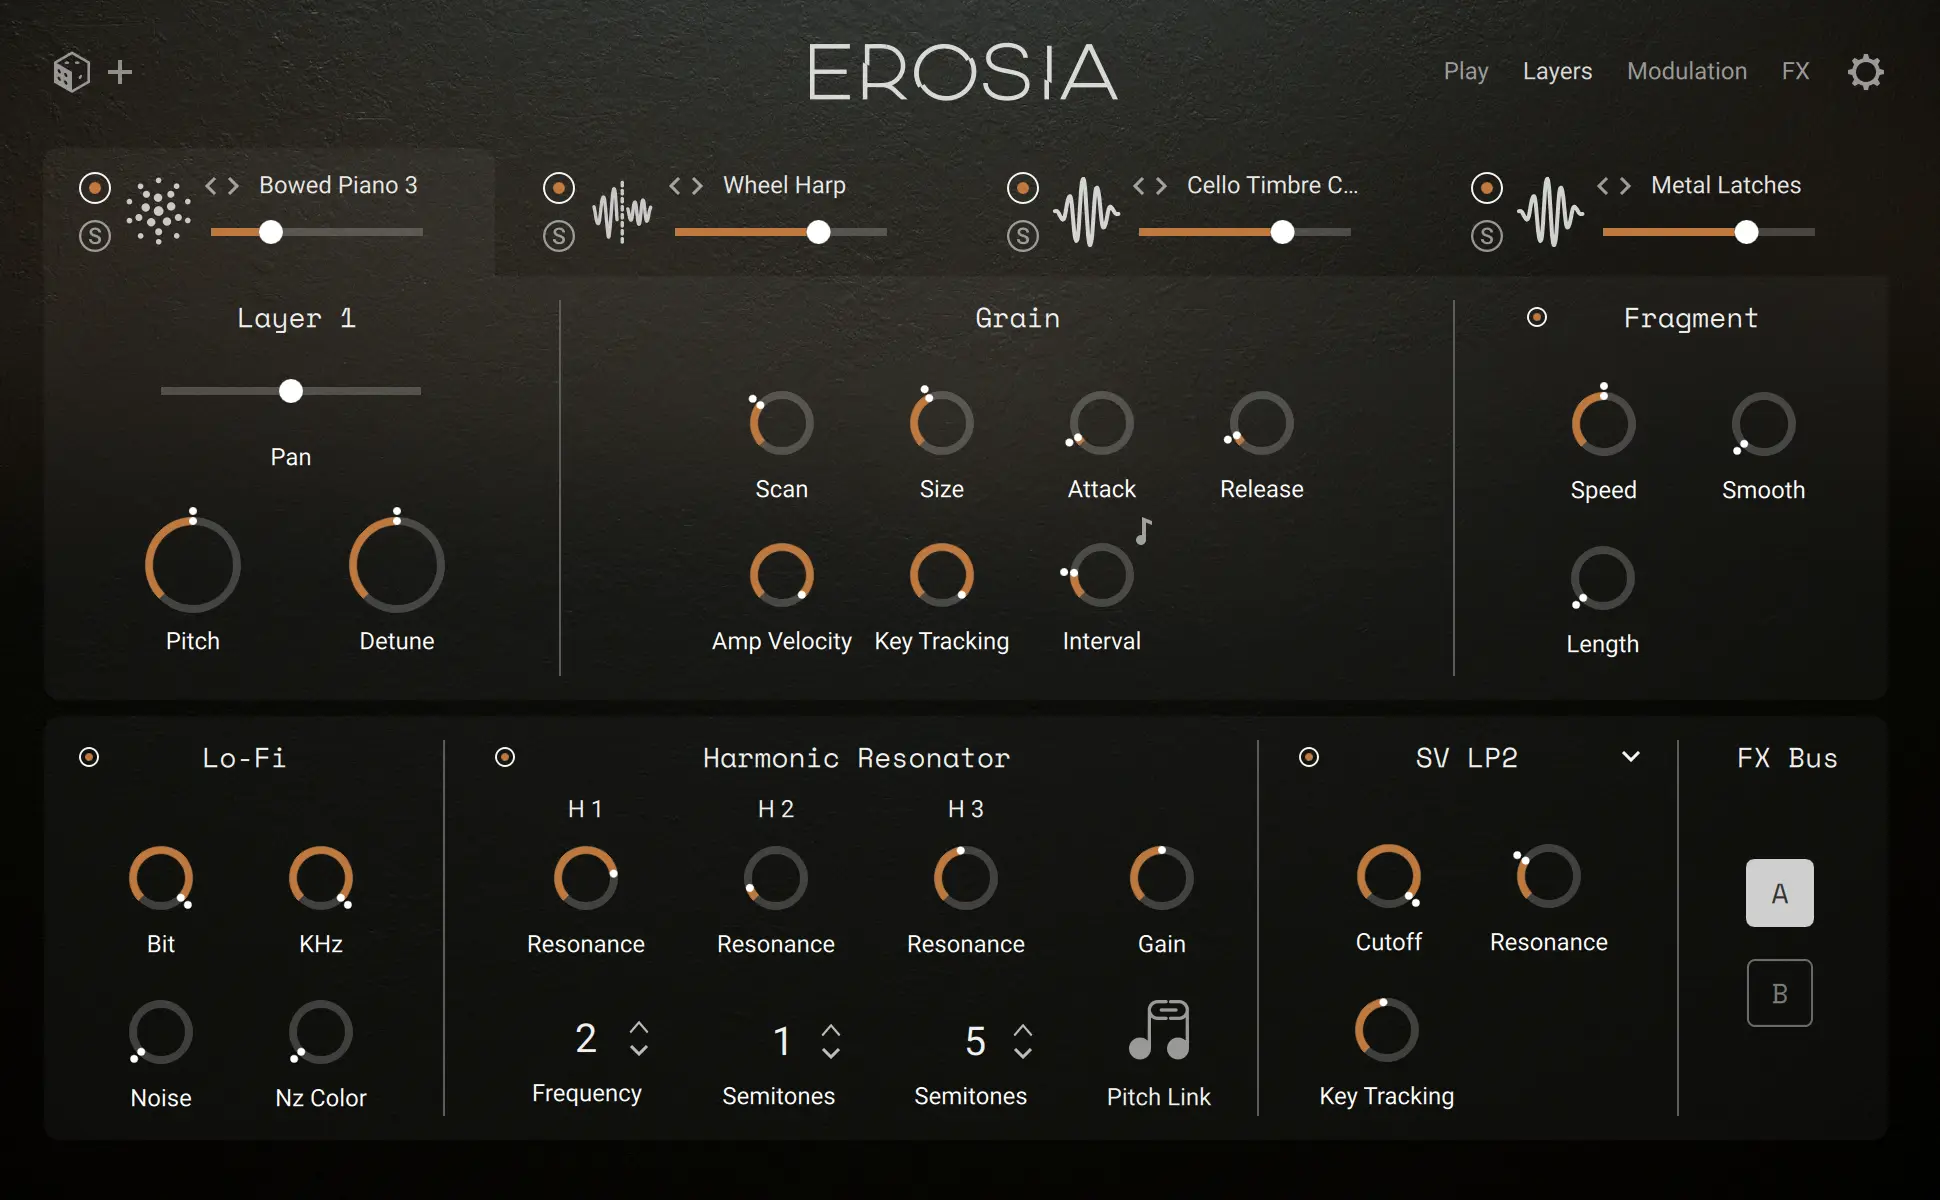Click the Metal Latches waveform icon
The image size is (1940, 1200).
[x=1550, y=210]
